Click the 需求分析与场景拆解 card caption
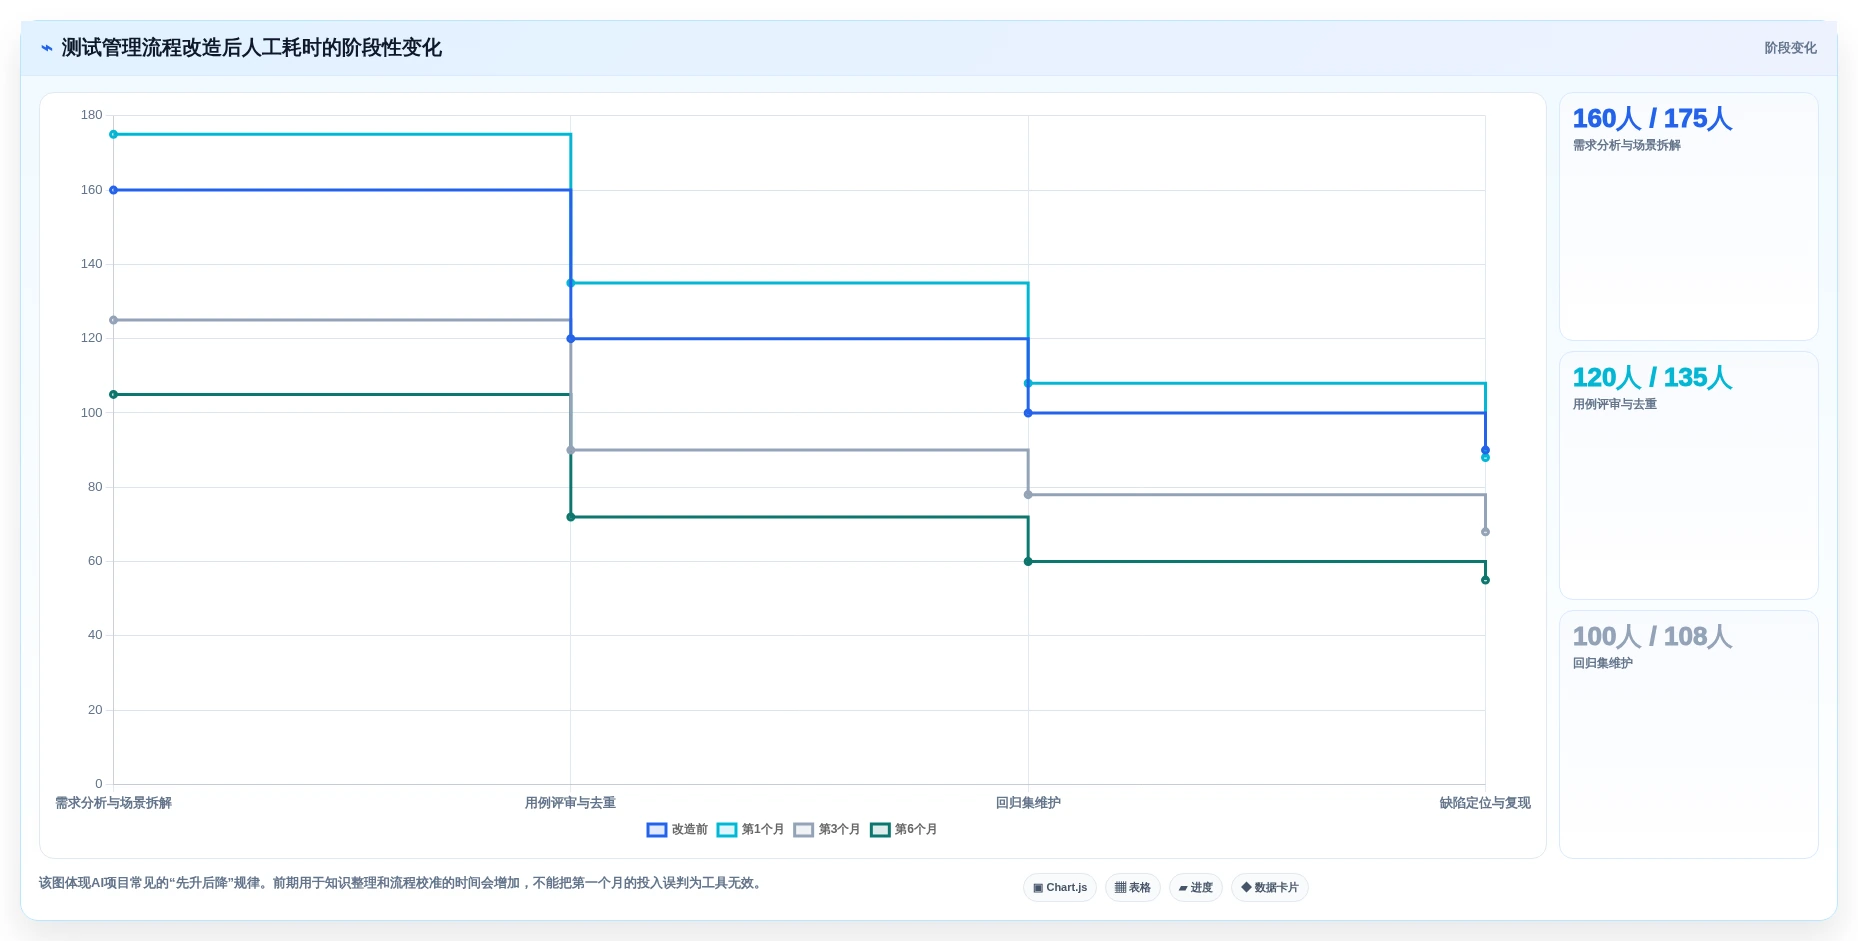This screenshot has height=941, width=1858. click(1627, 146)
